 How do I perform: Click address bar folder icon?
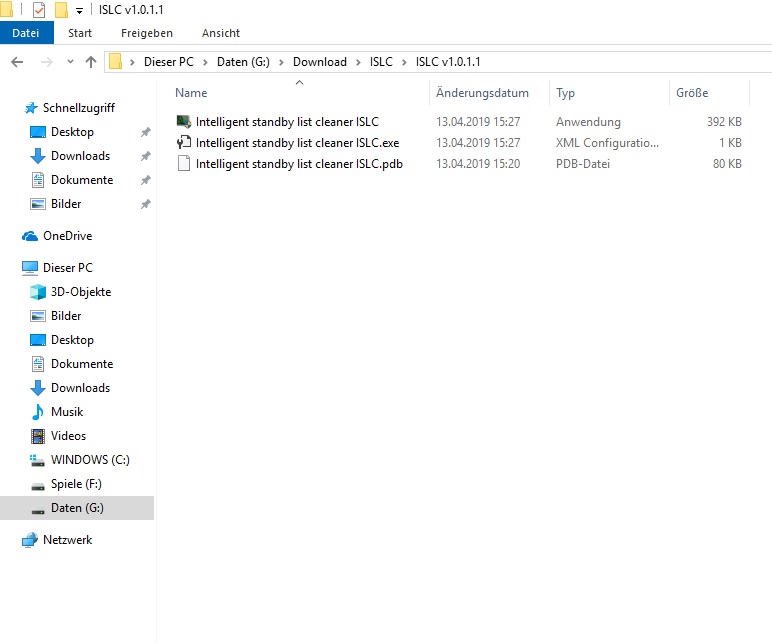tap(115, 62)
